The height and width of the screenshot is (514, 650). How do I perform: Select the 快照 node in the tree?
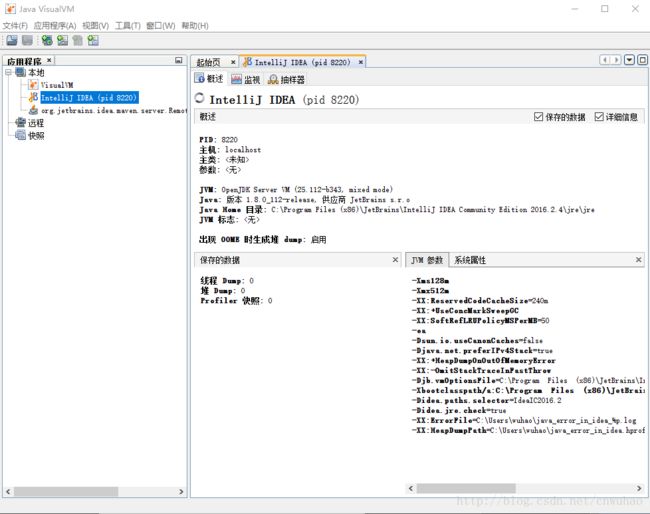pyautogui.click(x=36, y=136)
